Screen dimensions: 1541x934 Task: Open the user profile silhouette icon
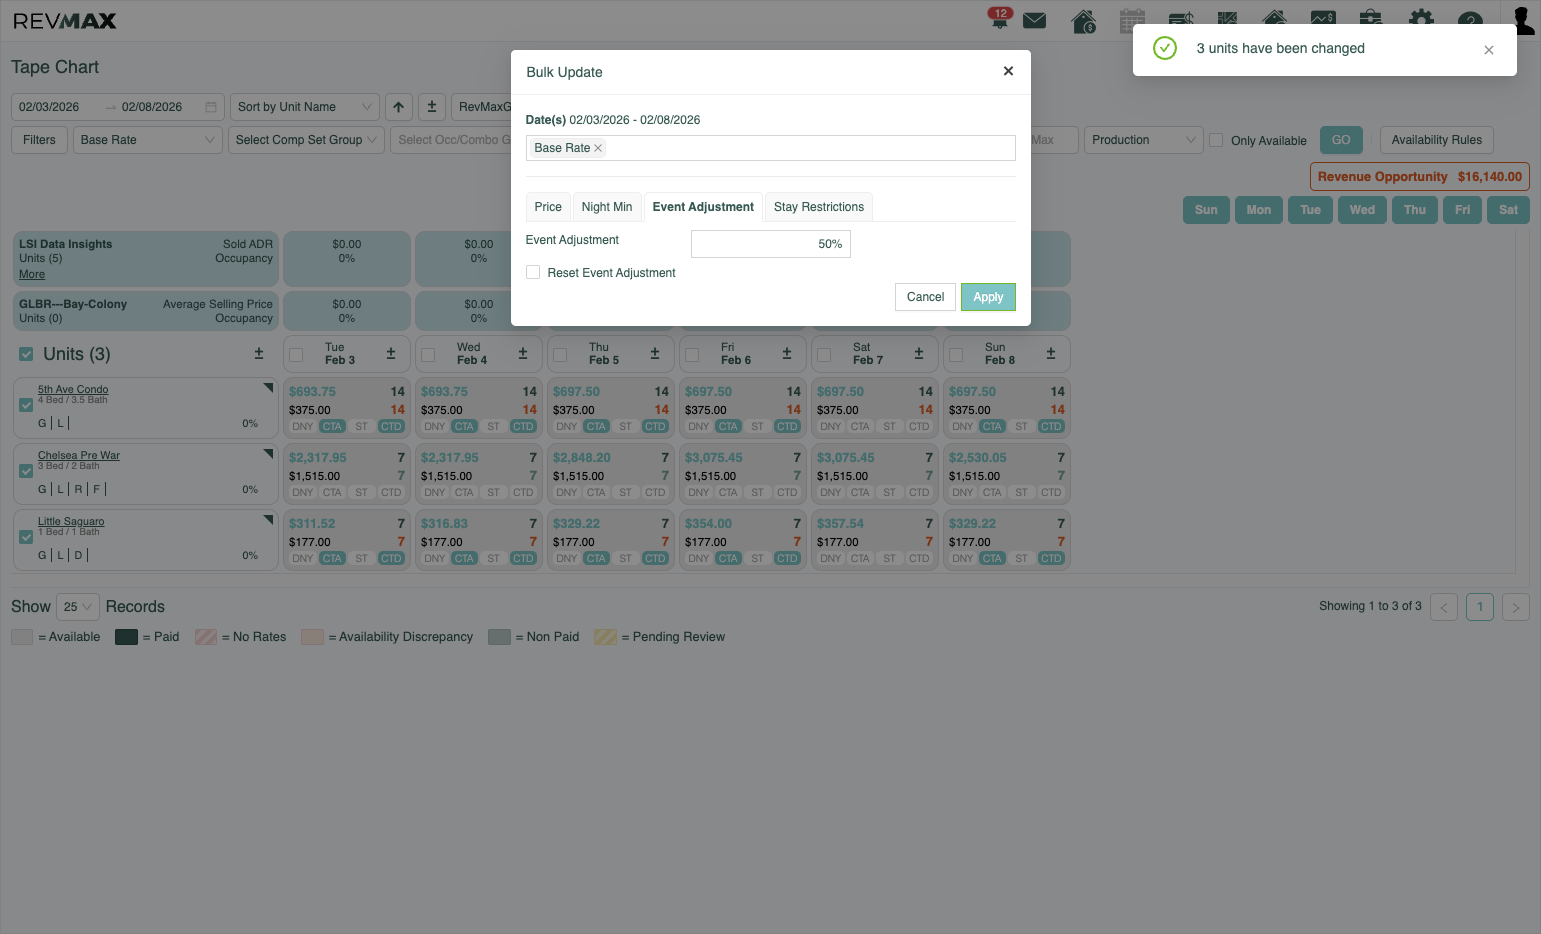coord(1523,20)
